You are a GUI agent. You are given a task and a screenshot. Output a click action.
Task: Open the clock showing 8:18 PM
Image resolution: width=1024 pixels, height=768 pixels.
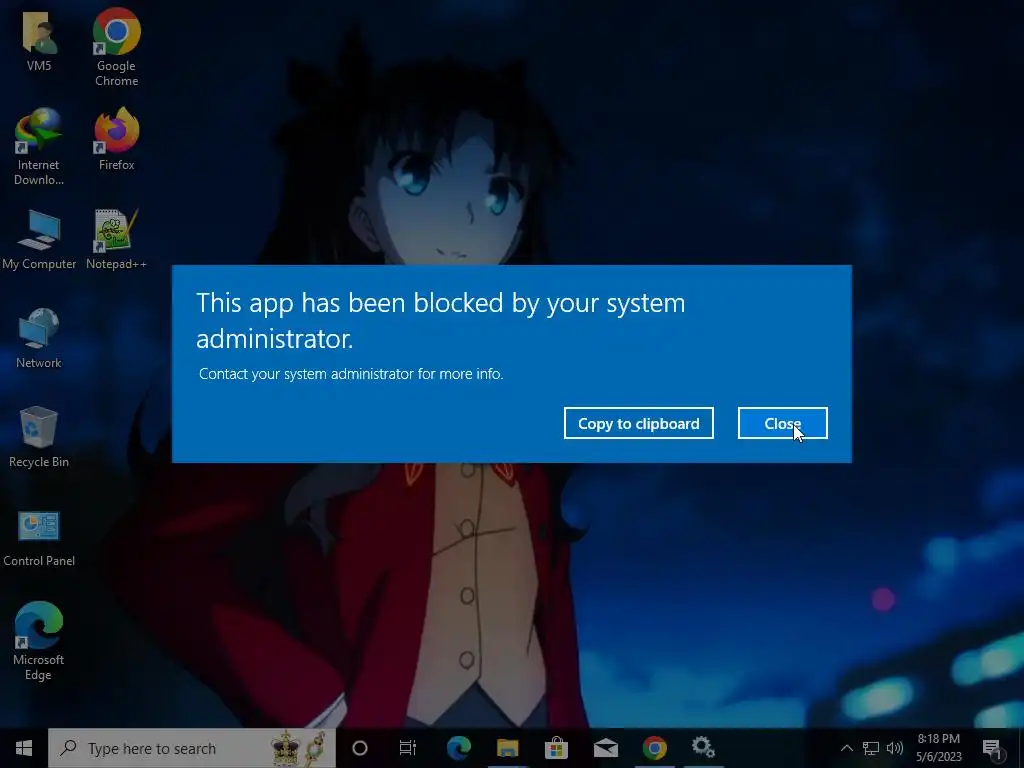pyautogui.click(x=939, y=748)
